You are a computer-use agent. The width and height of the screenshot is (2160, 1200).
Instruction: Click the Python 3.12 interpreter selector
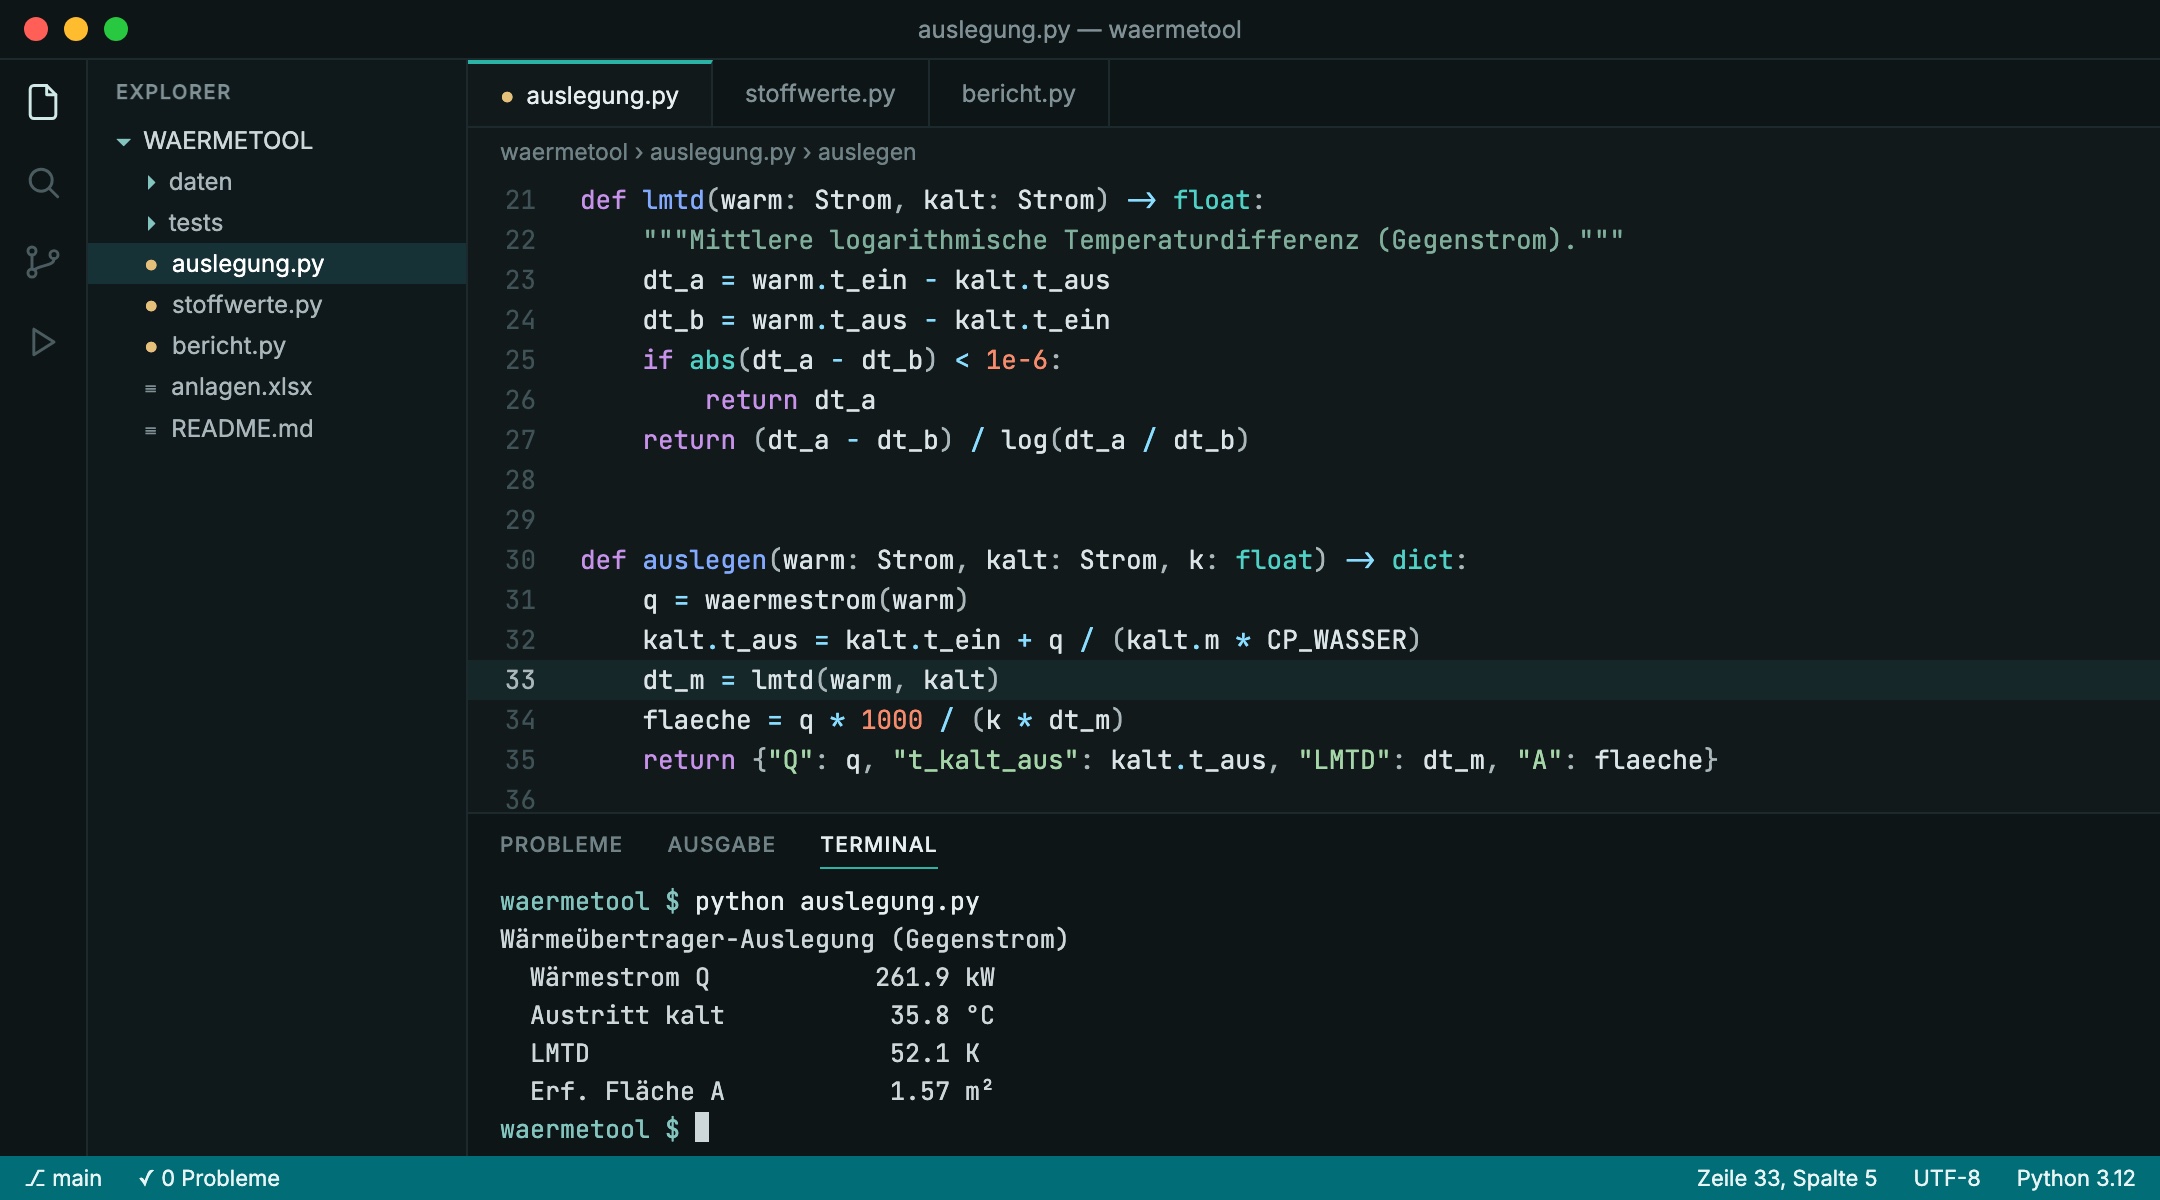pos(2075,1178)
